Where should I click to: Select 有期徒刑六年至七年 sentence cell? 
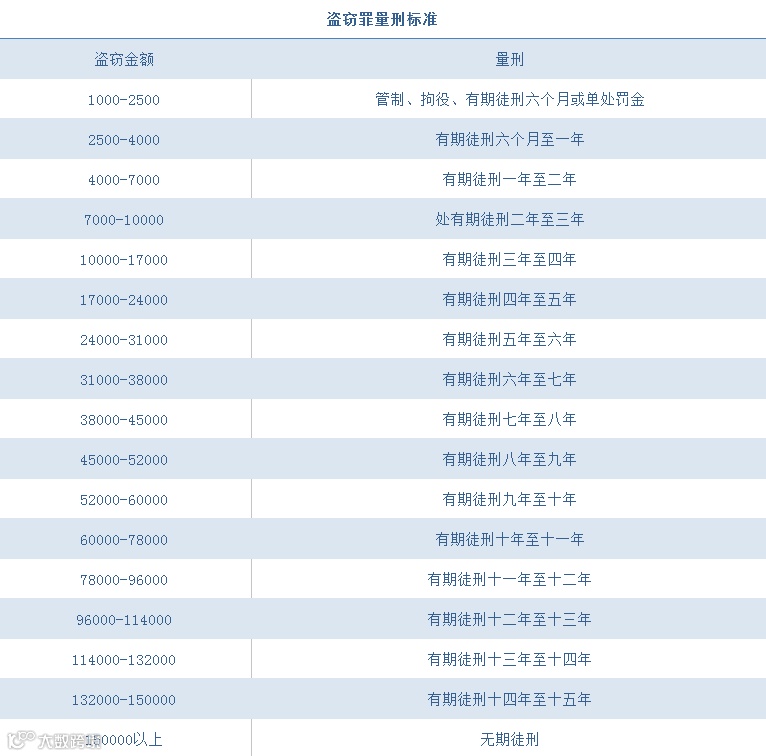[x=510, y=380]
